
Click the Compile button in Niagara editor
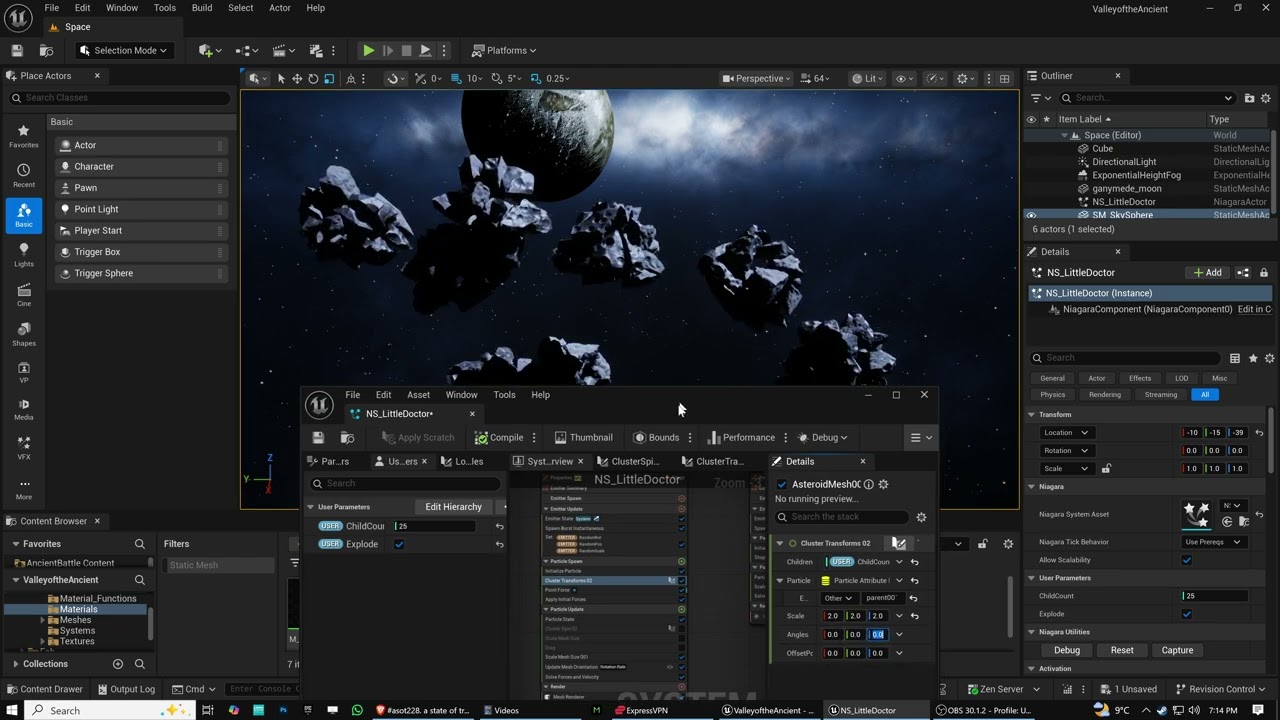(499, 437)
